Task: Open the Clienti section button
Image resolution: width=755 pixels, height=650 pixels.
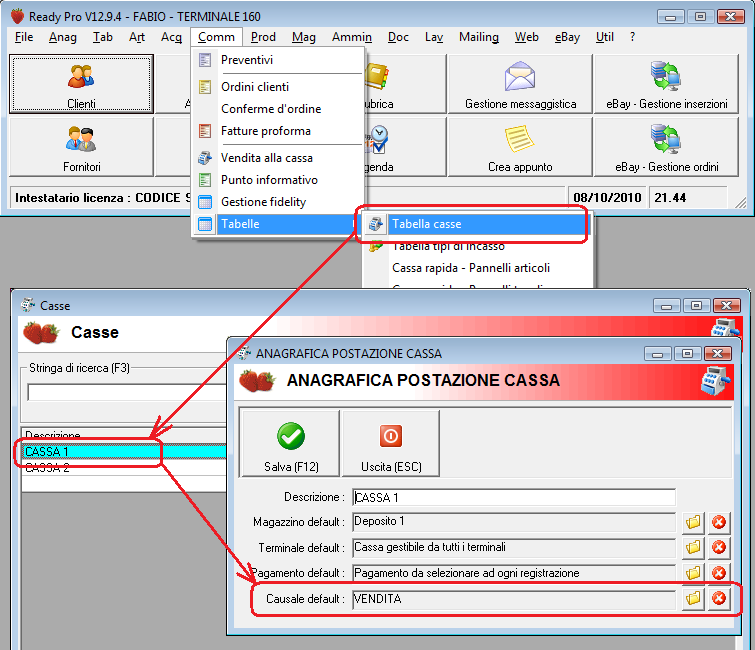Action: pyautogui.click(x=81, y=84)
